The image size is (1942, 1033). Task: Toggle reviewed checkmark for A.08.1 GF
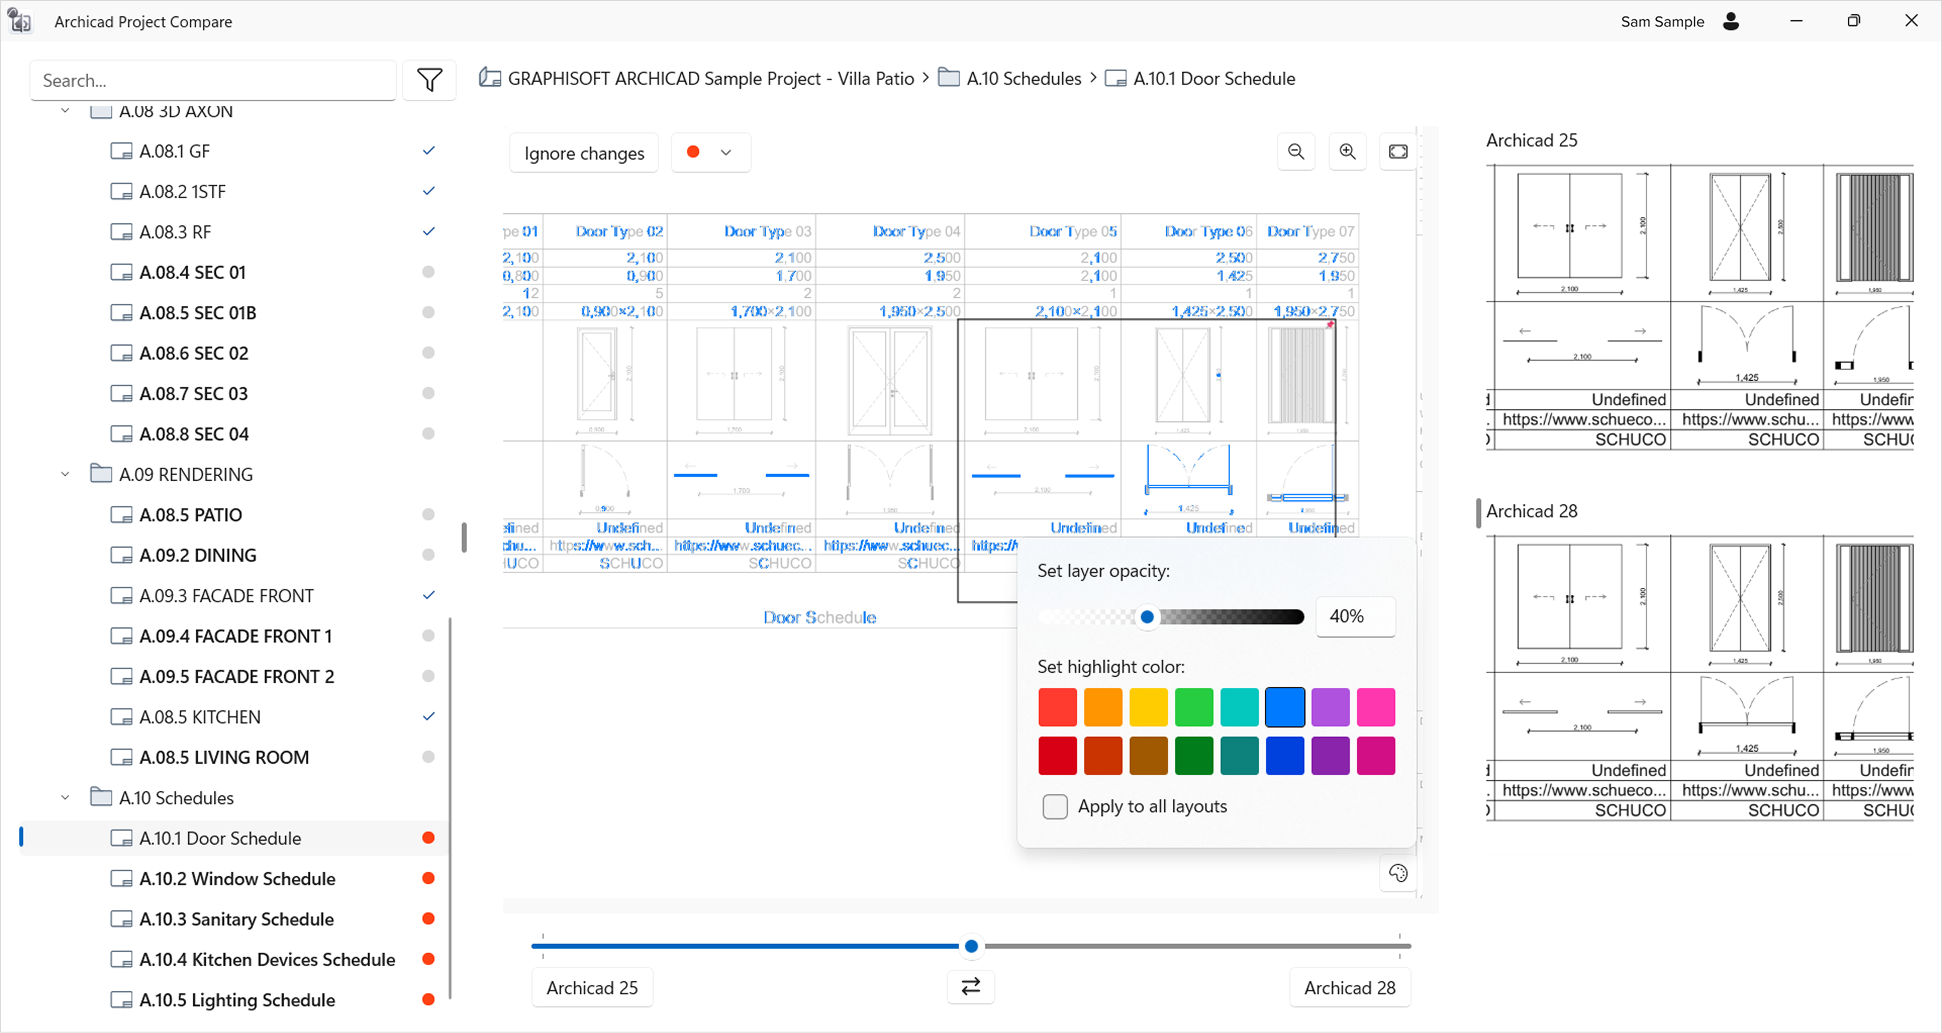pos(428,151)
